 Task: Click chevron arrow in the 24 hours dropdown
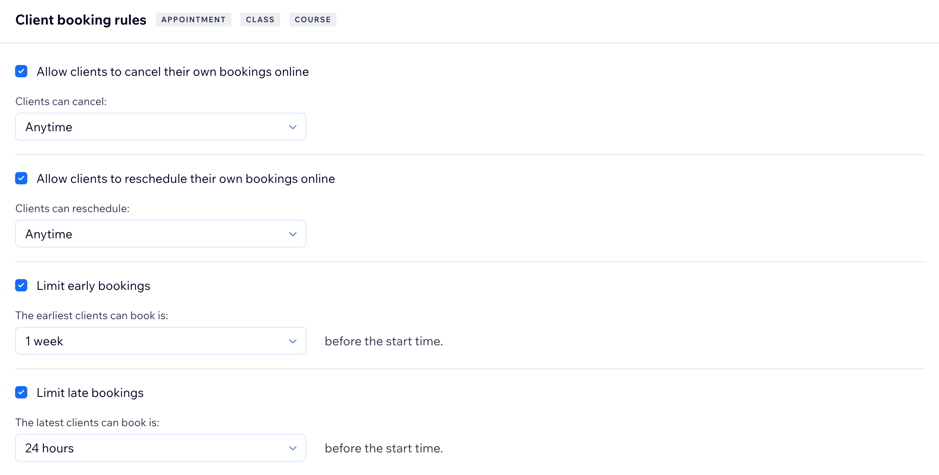pos(292,448)
